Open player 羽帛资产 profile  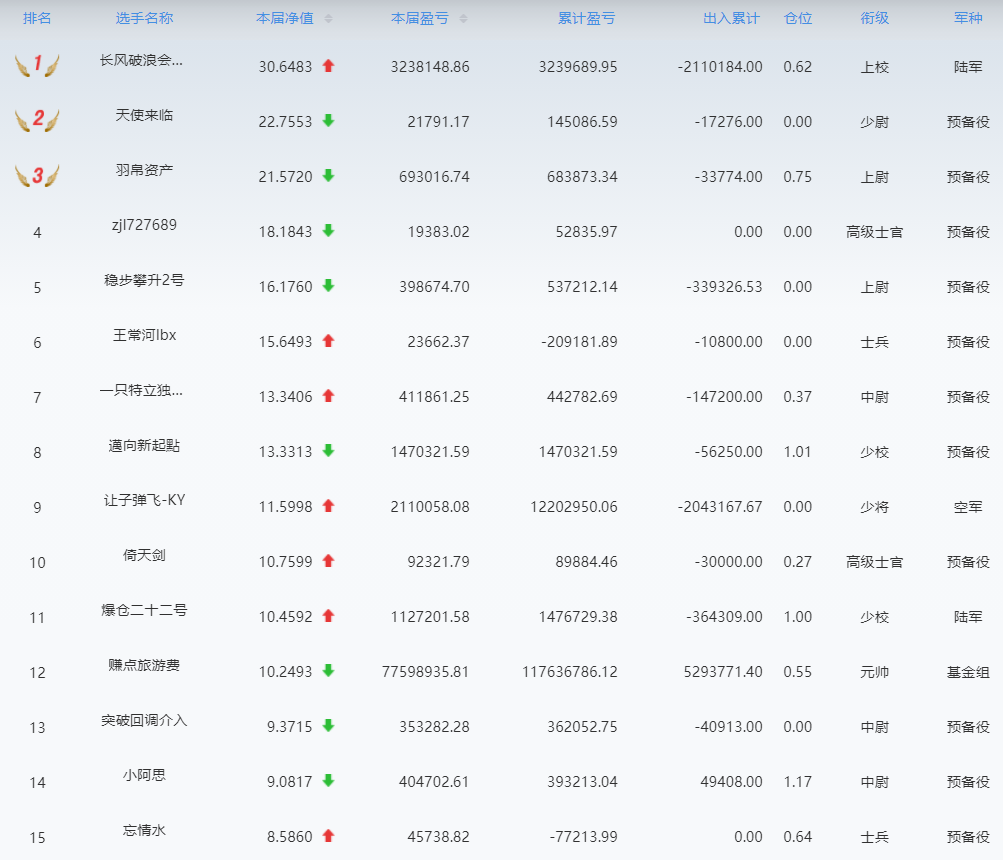pyautogui.click(x=144, y=170)
